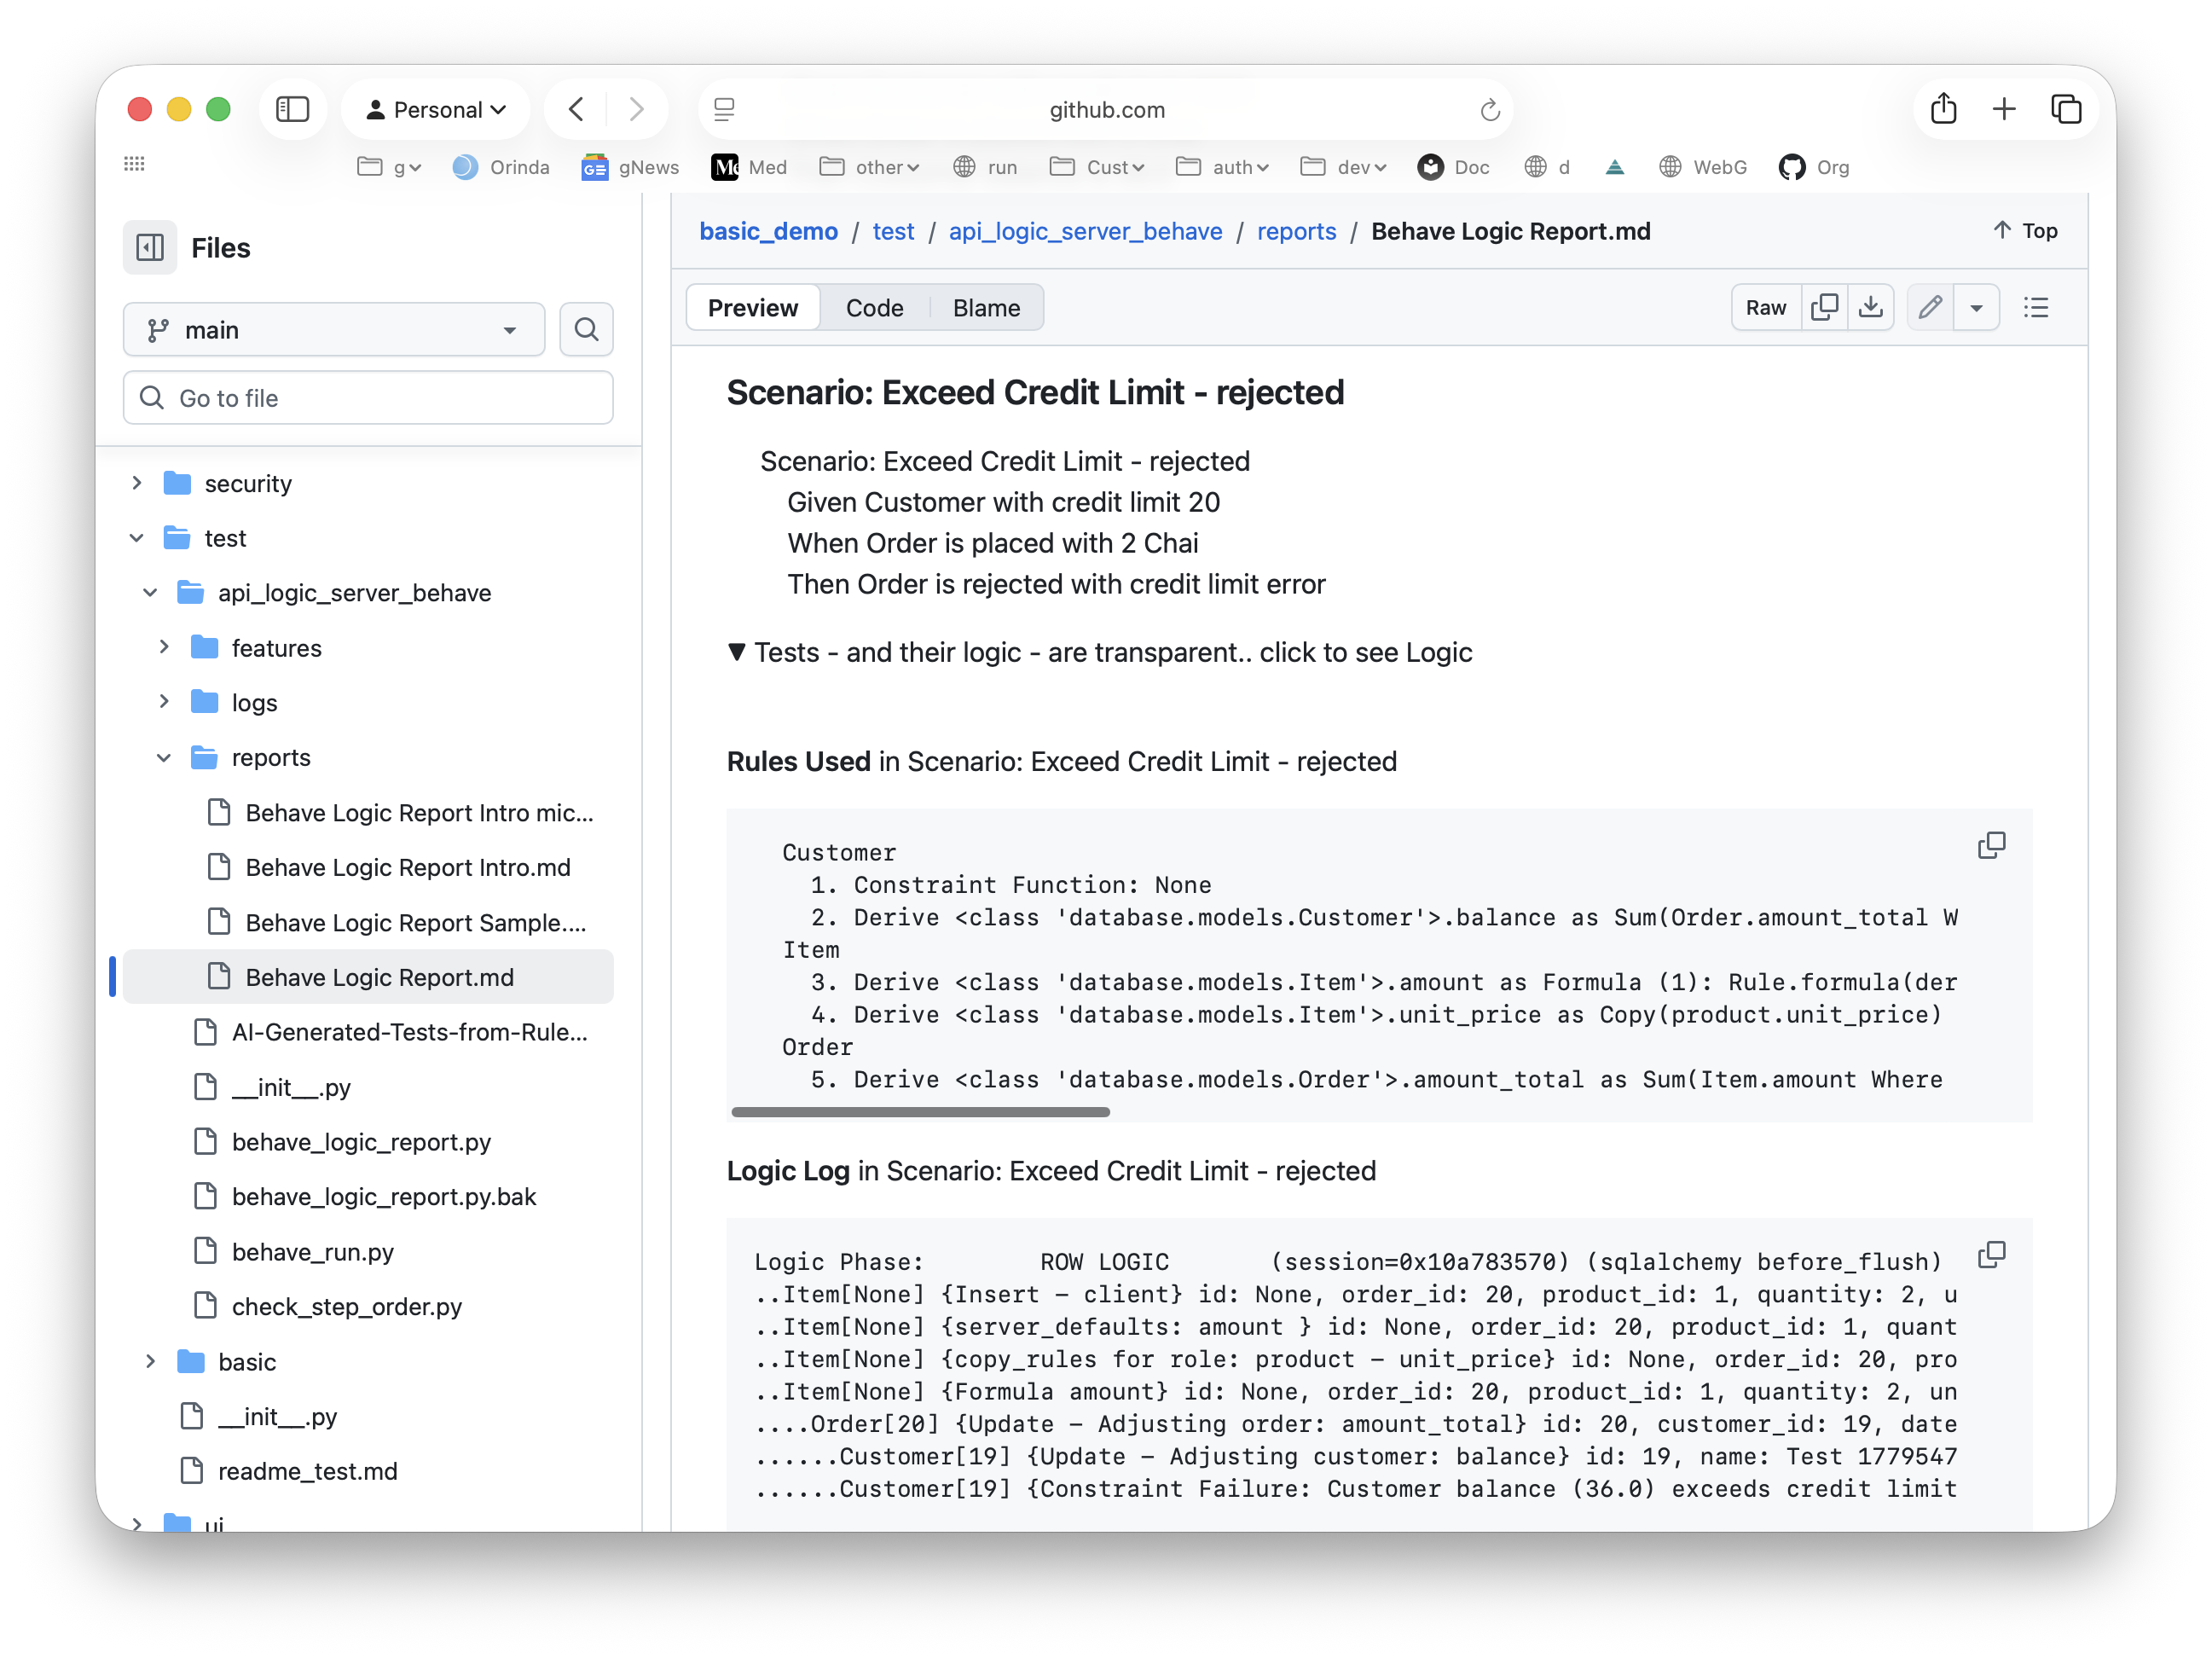
Task: Open the Org GitHub bookmark
Action: coord(1814,167)
